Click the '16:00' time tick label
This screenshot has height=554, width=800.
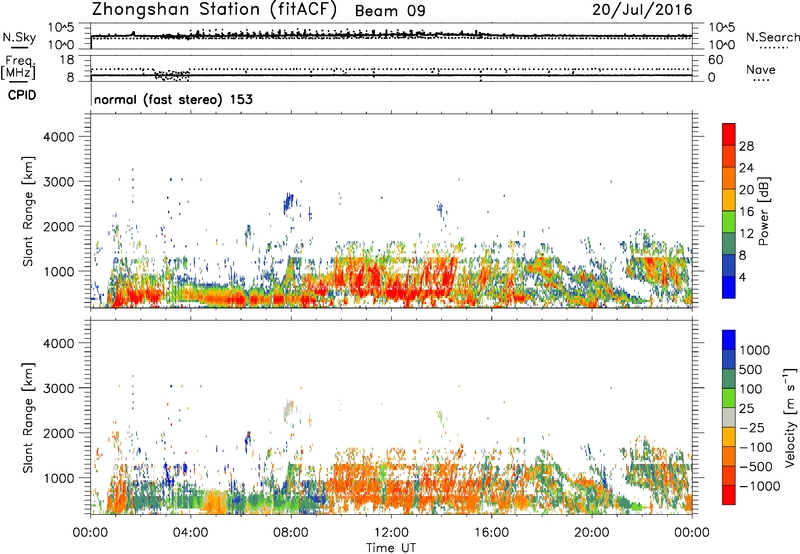click(x=491, y=533)
